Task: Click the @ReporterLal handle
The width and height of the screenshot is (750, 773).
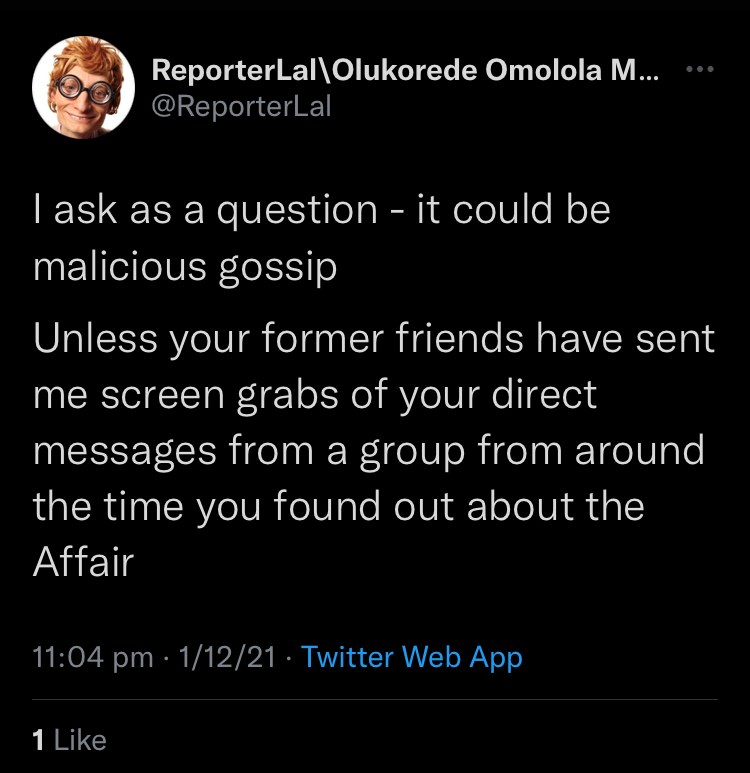Action: [x=240, y=106]
